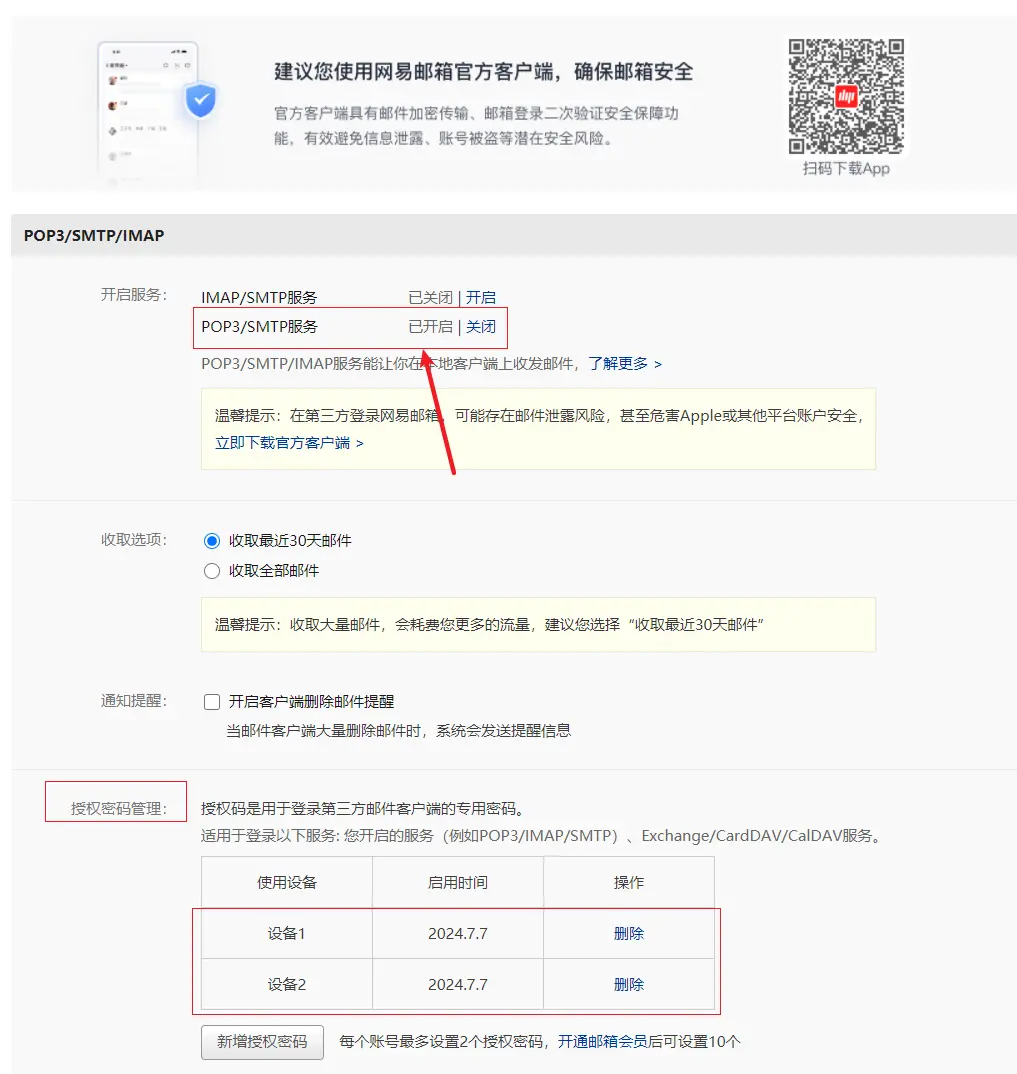Screen dimensions: 1017x1074
Task: Click the 启用时间 column header
Action: click(457, 882)
